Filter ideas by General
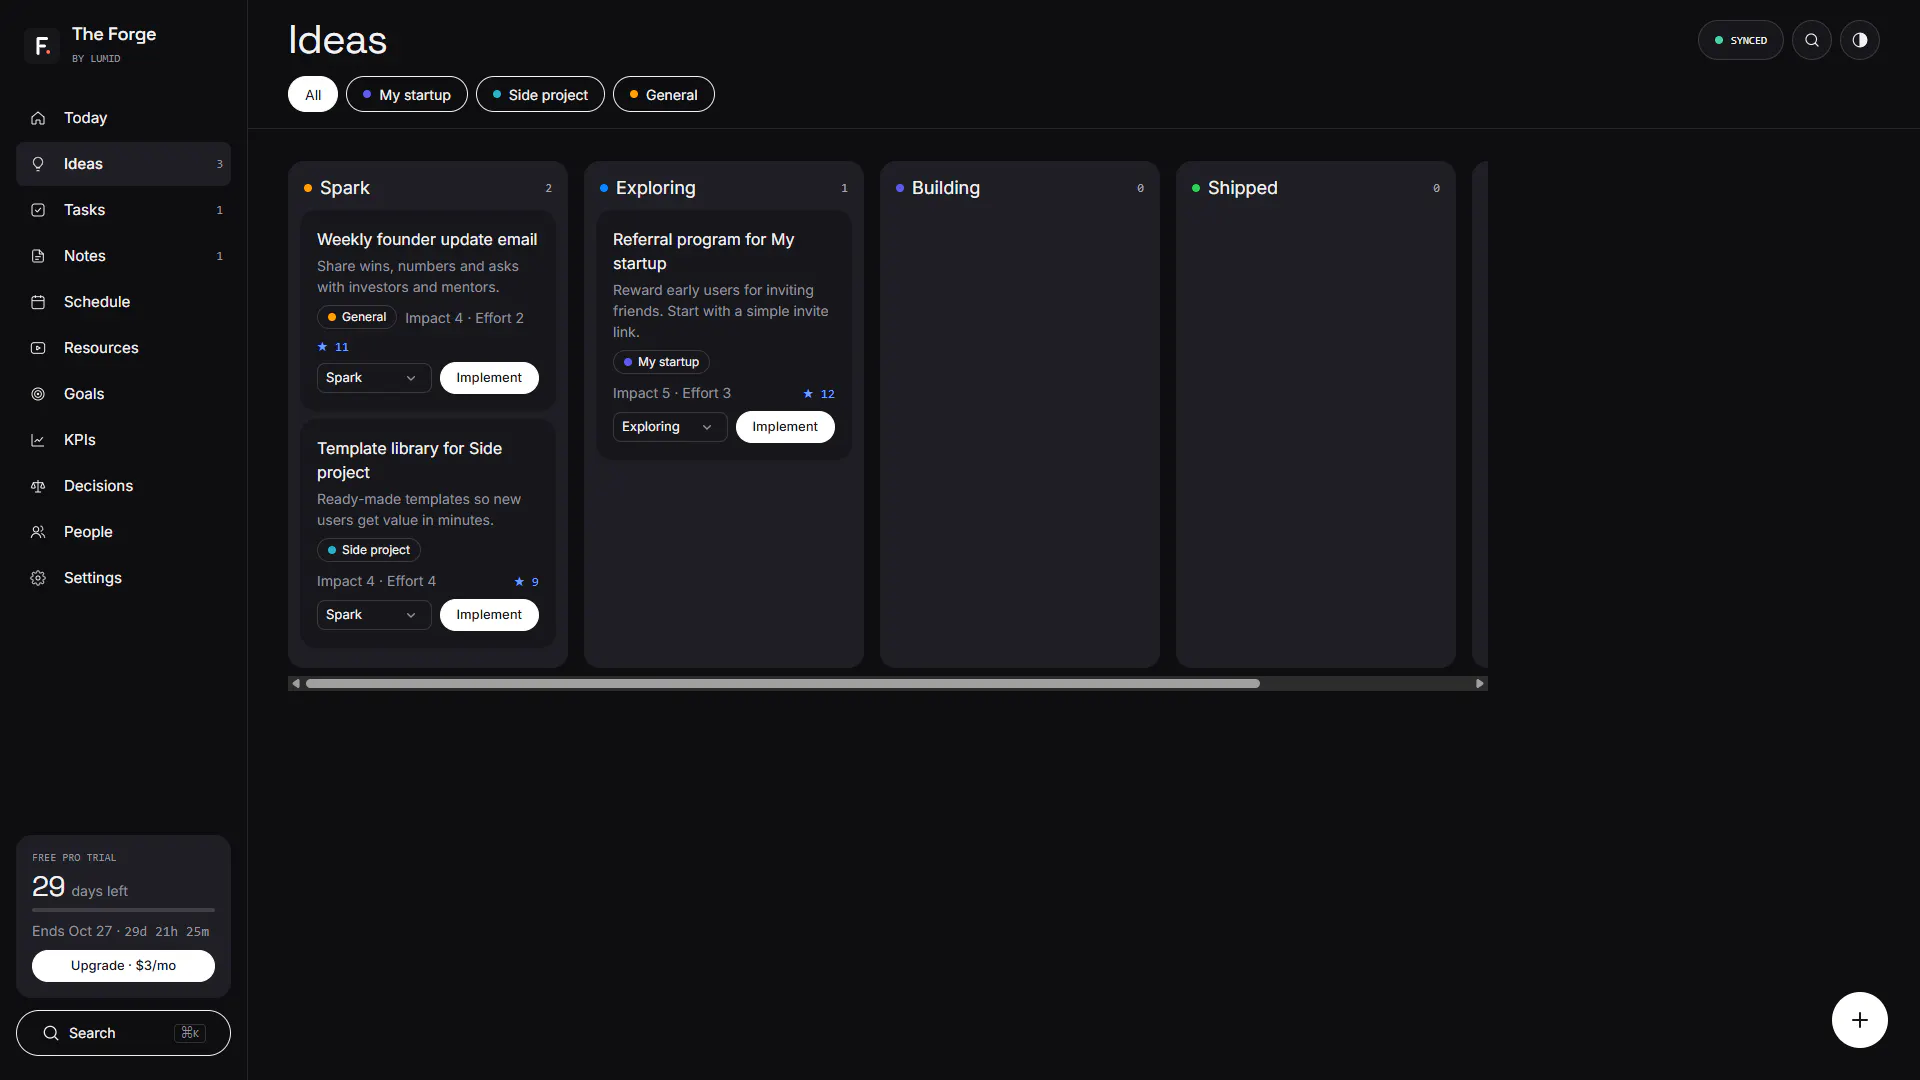The image size is (1920, 1080). 664,94
